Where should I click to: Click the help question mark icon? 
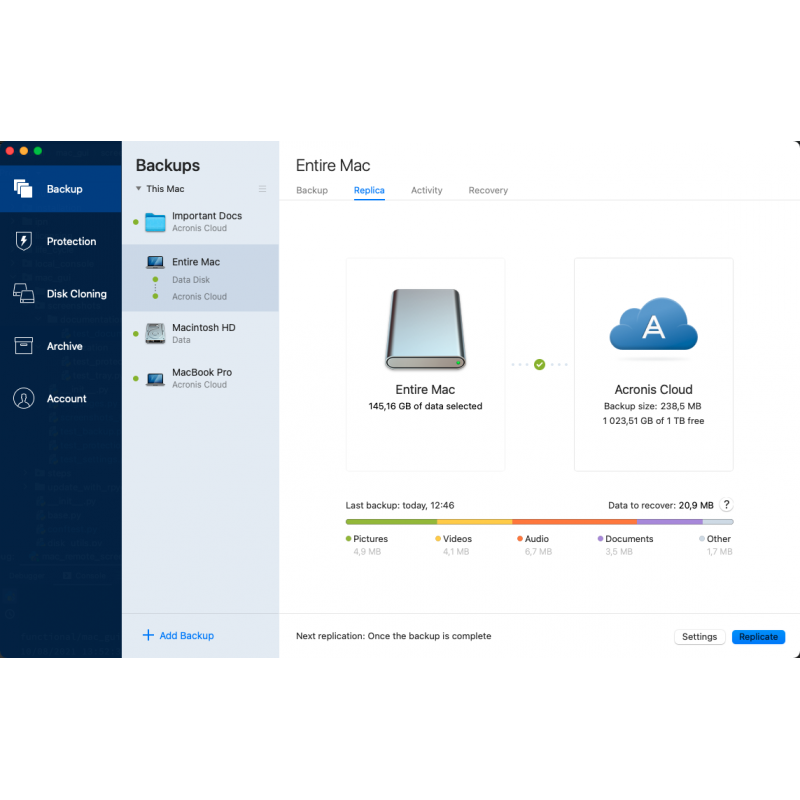pyautogui.click(x=726, y=506)
